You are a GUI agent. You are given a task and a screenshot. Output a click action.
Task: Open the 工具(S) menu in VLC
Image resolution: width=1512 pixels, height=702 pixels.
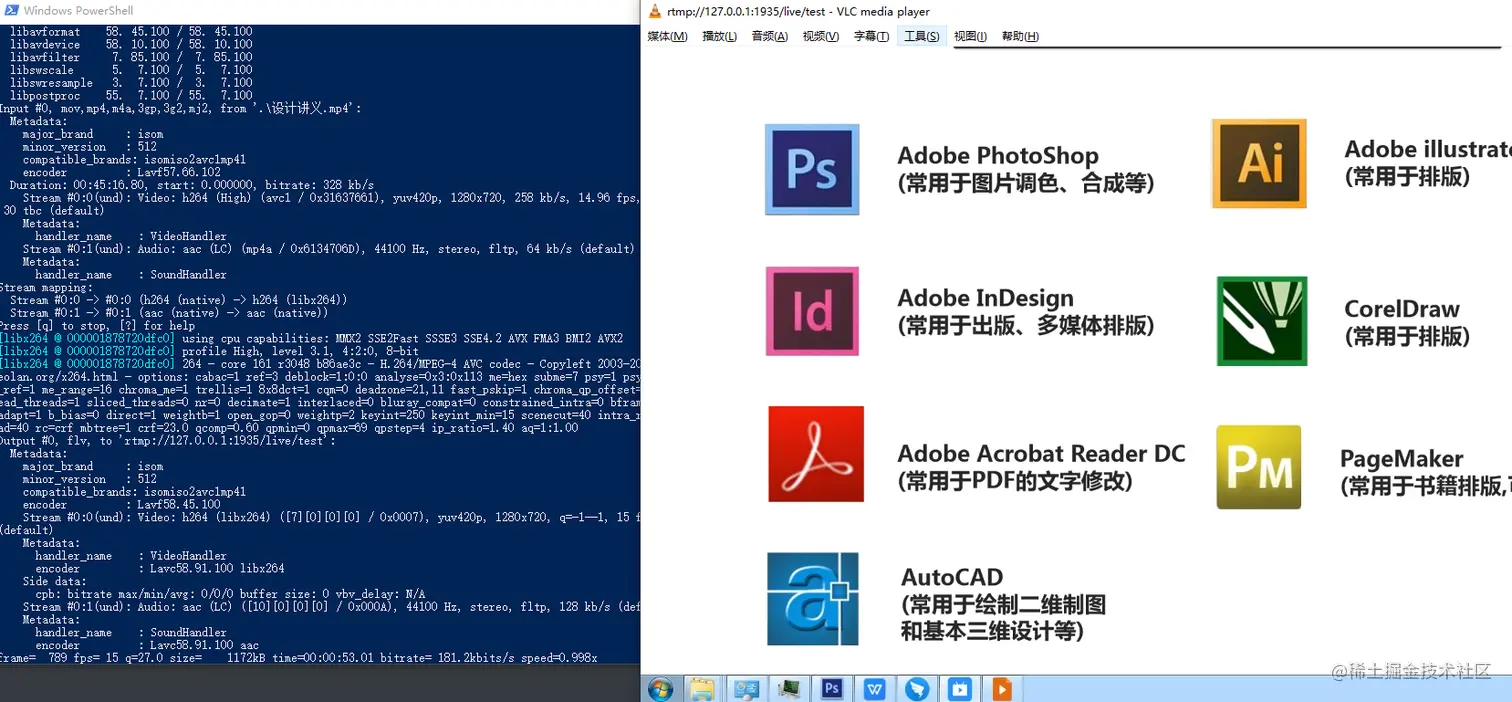tap(921, 36)
